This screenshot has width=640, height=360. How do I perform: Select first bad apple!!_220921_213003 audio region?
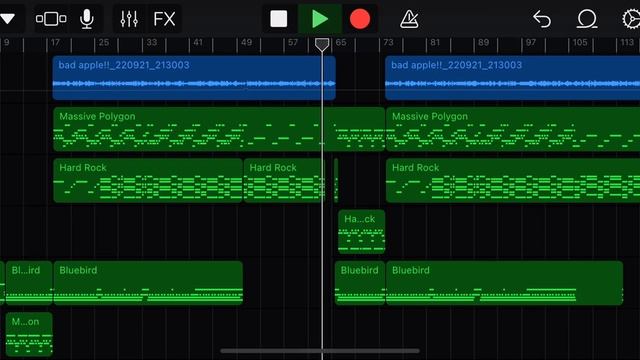click(194, 78)
